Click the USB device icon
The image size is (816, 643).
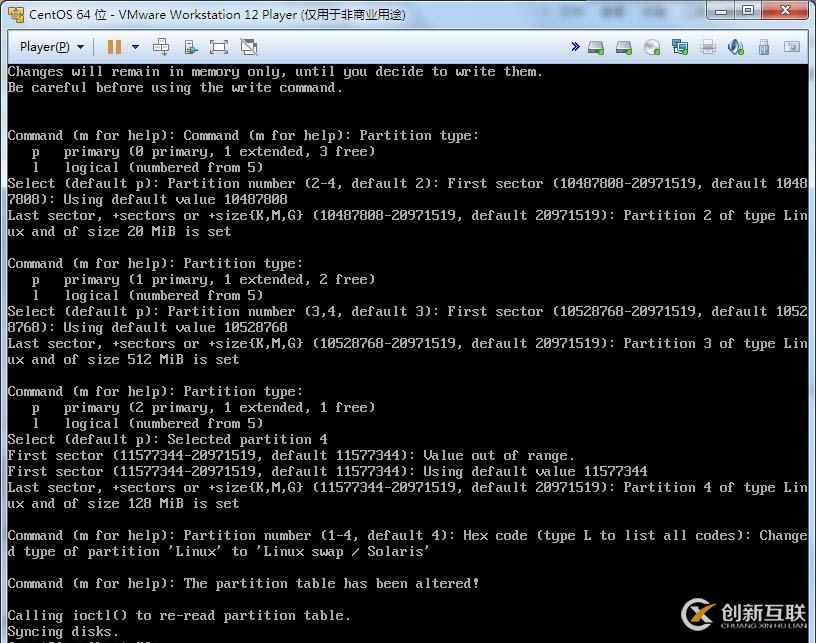coord(763,47)
